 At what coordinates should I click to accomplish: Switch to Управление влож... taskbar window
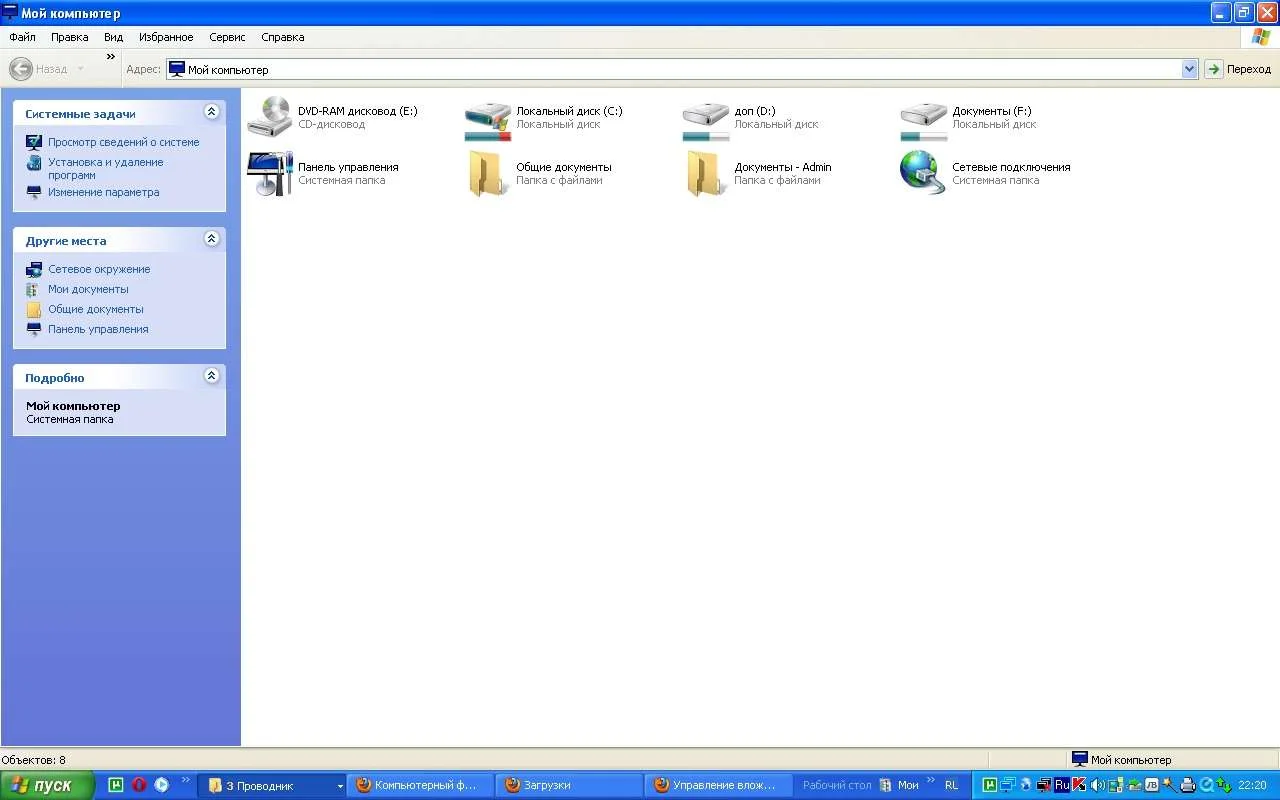717,785
